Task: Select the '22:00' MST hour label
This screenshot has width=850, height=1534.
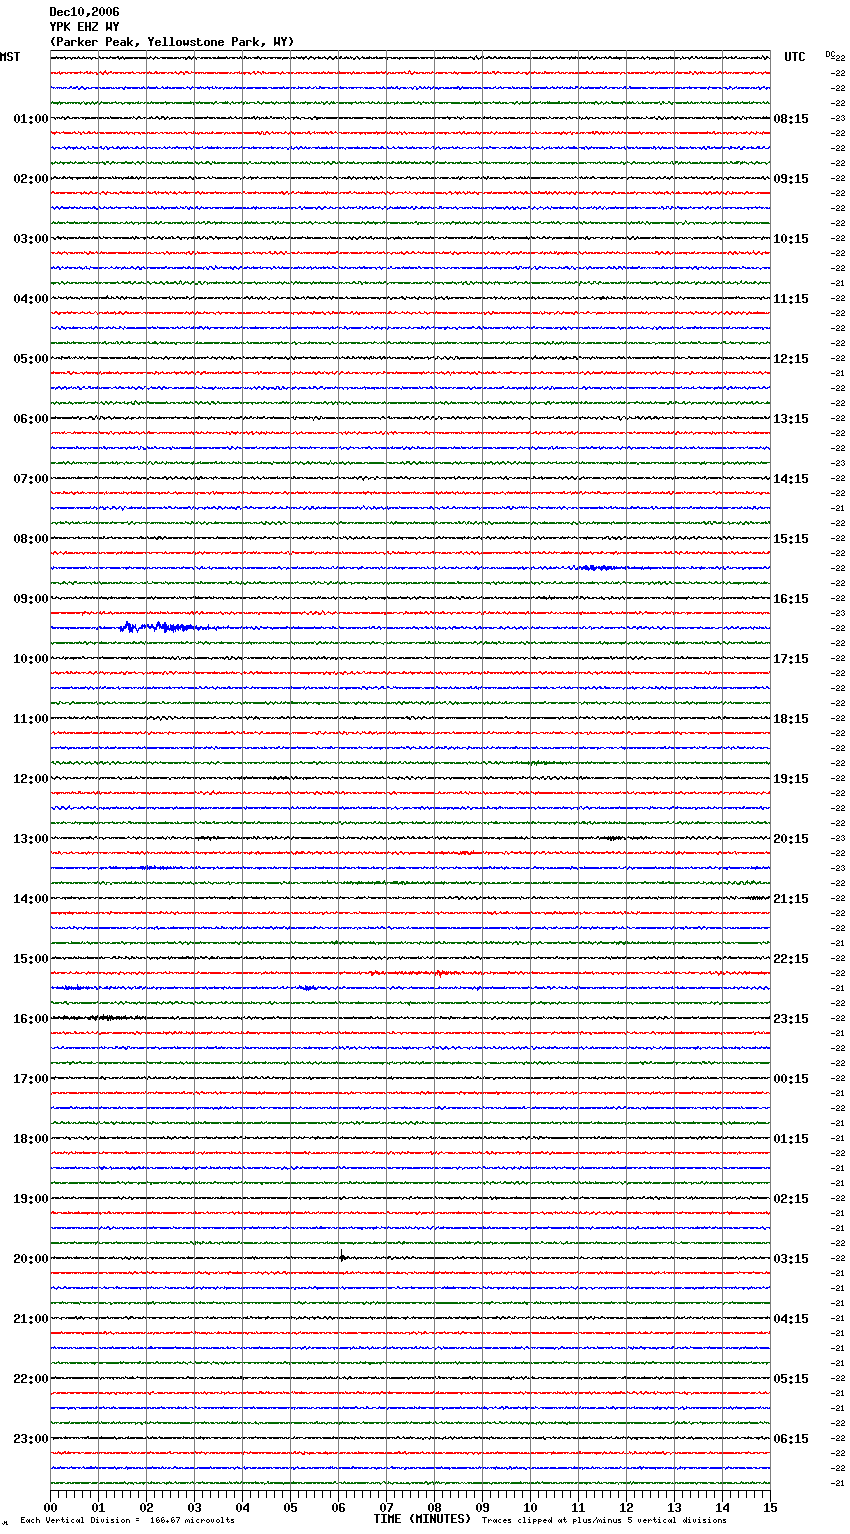Action: pyautogui.click(x=31, y=1379)
